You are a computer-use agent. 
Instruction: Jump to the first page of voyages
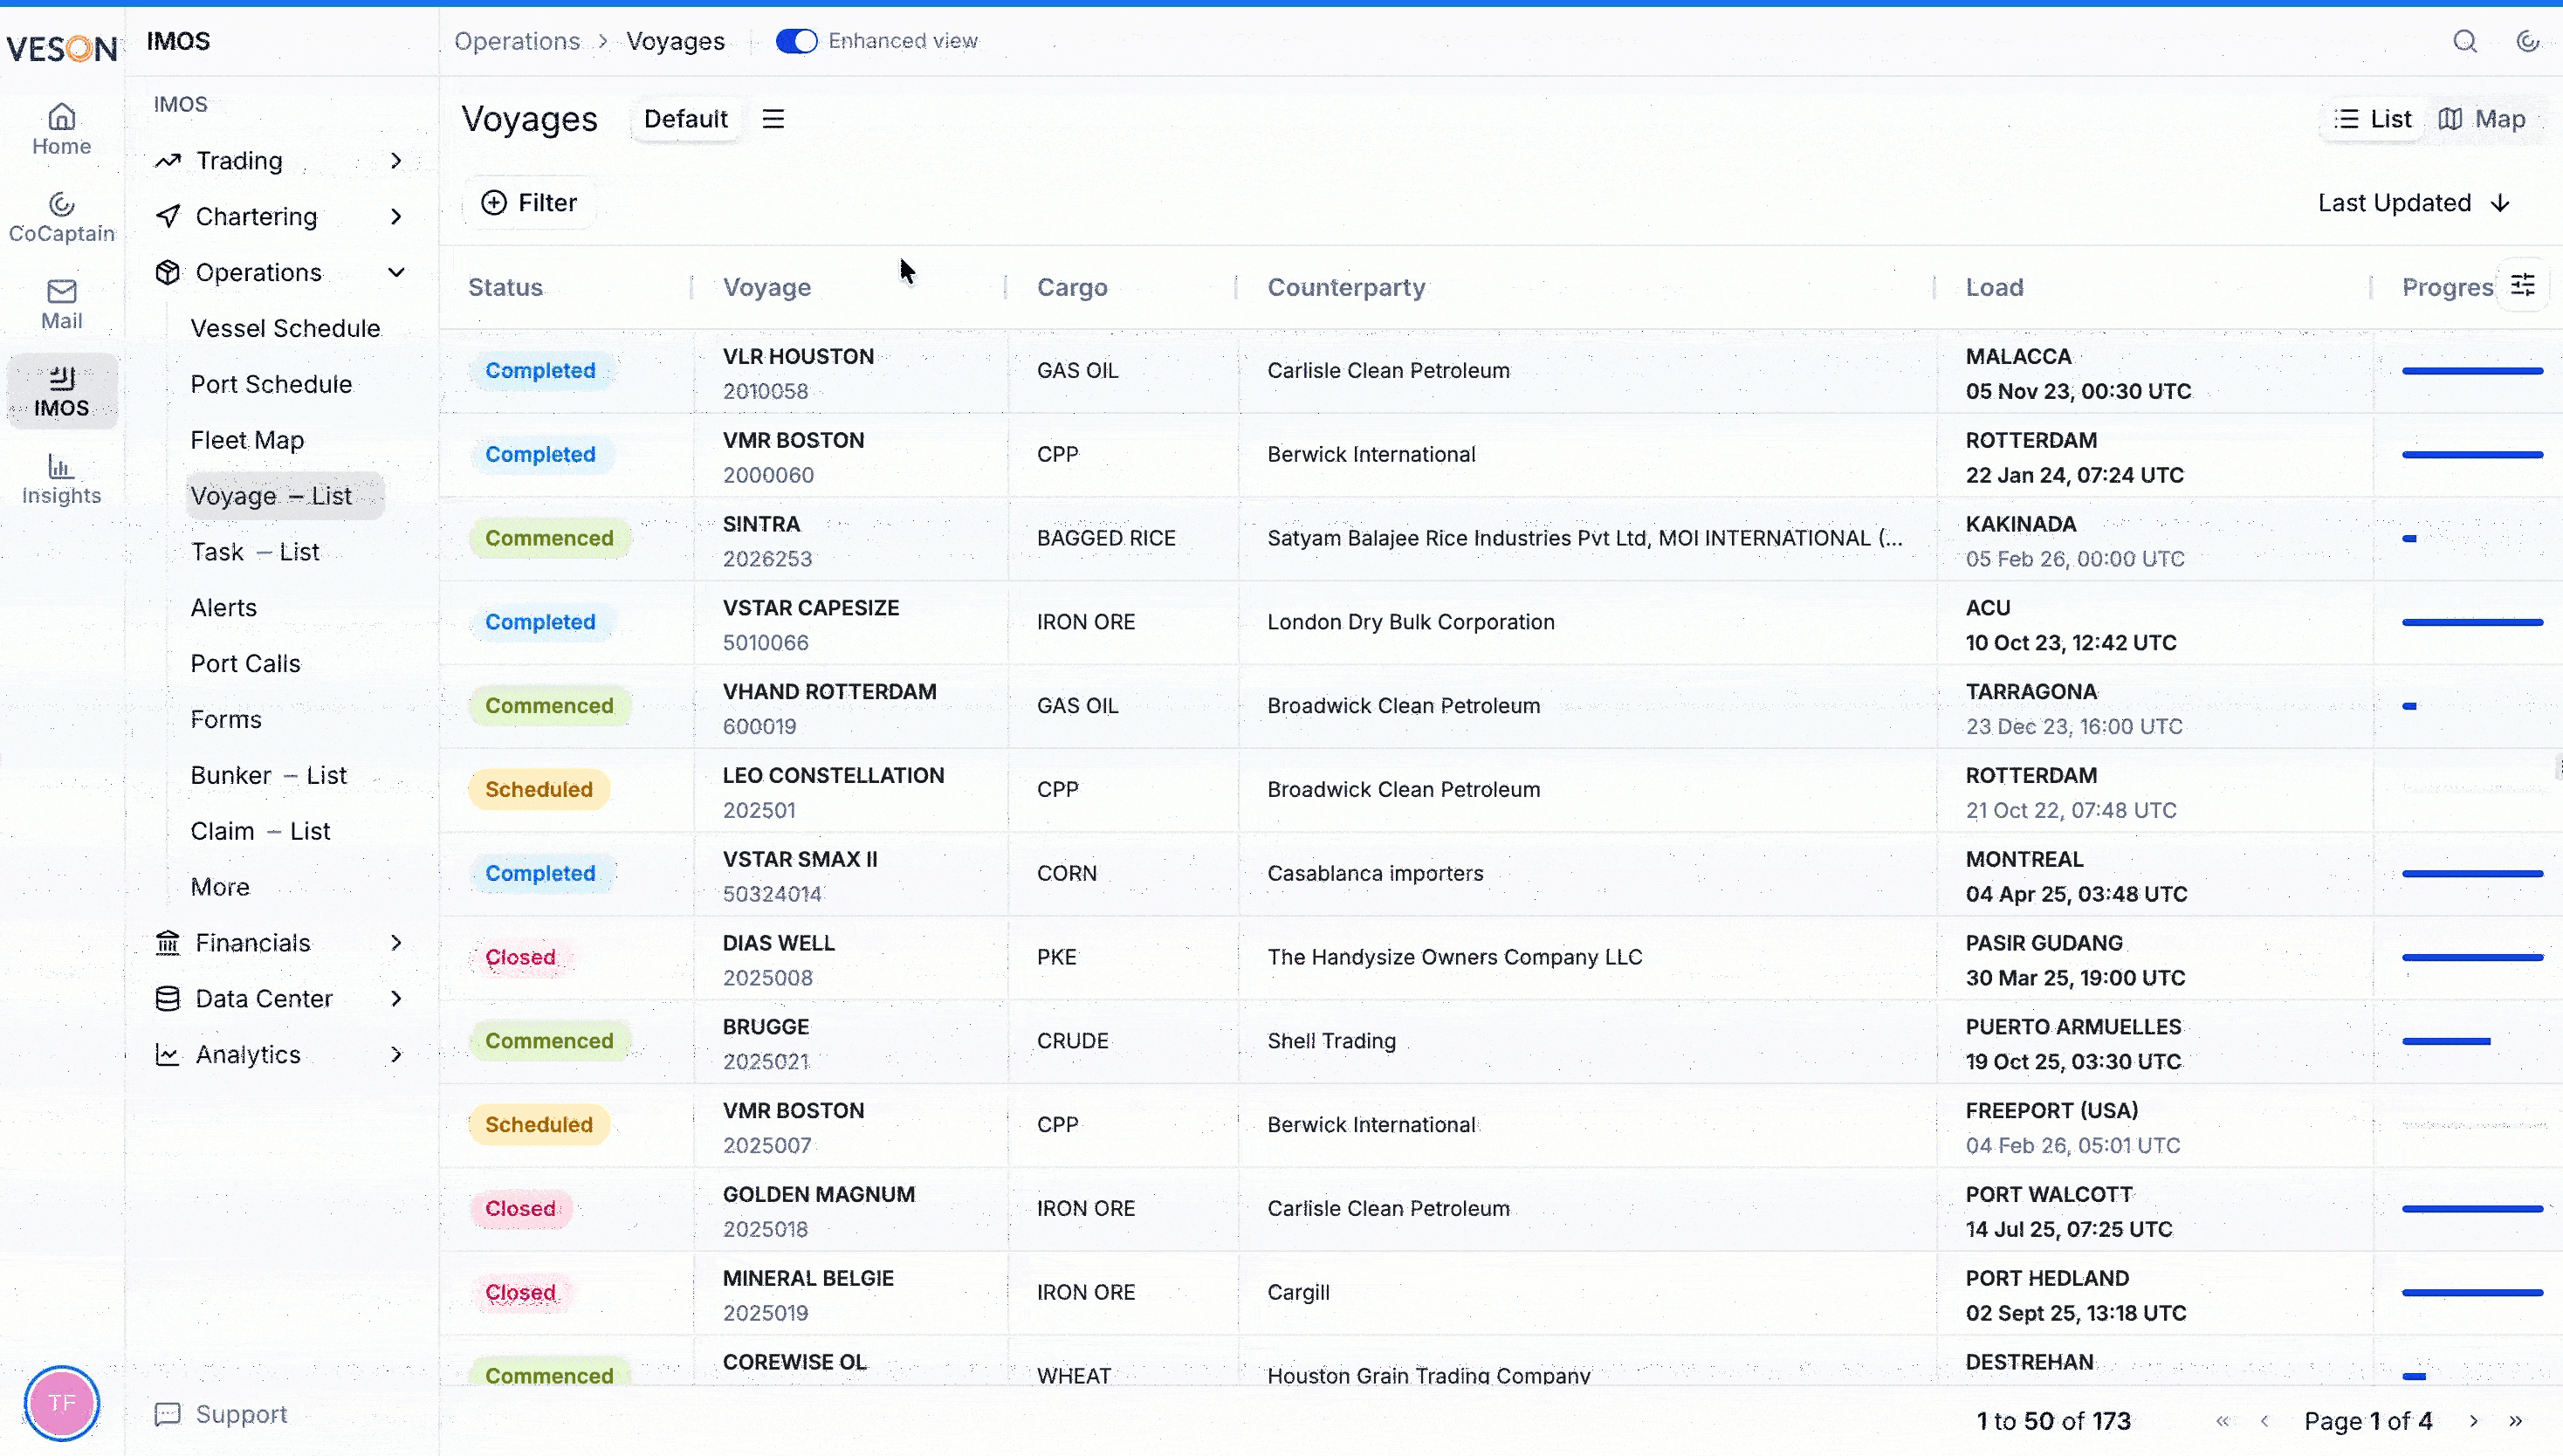click(x=2222, y=1421)
